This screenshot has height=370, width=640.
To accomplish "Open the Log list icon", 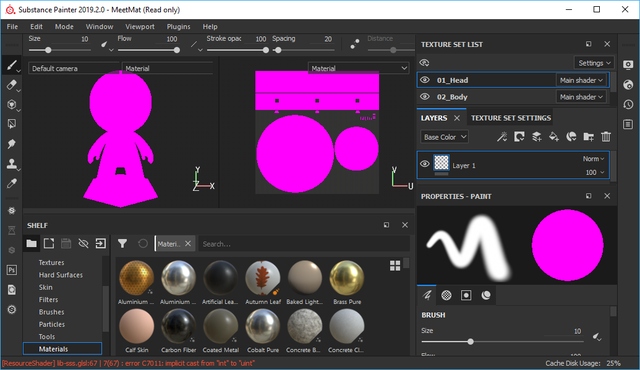I will click(628, 124).
